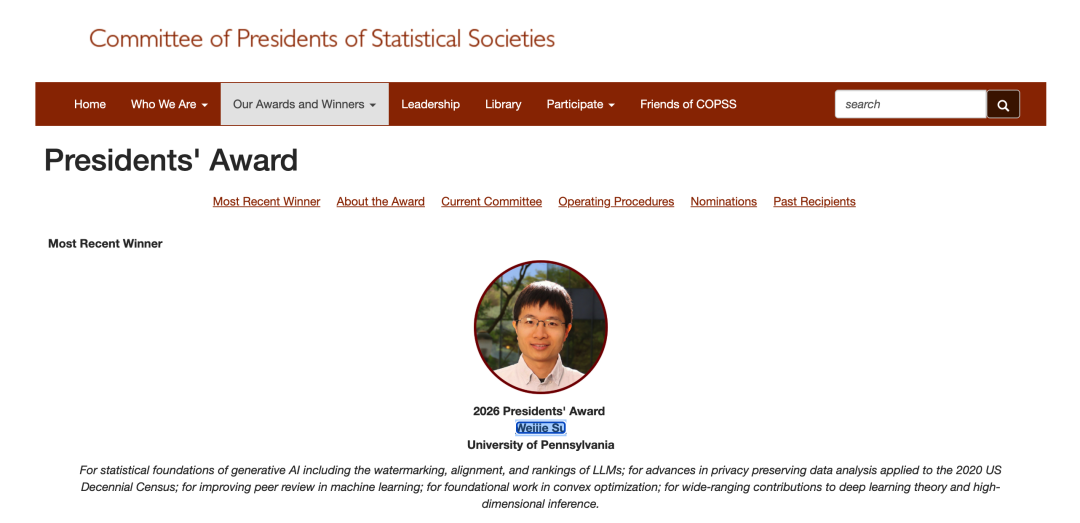The height and width of the screenshot is (523, 1080).
Task: View the Past Recipients link
Action: (814, 202)
